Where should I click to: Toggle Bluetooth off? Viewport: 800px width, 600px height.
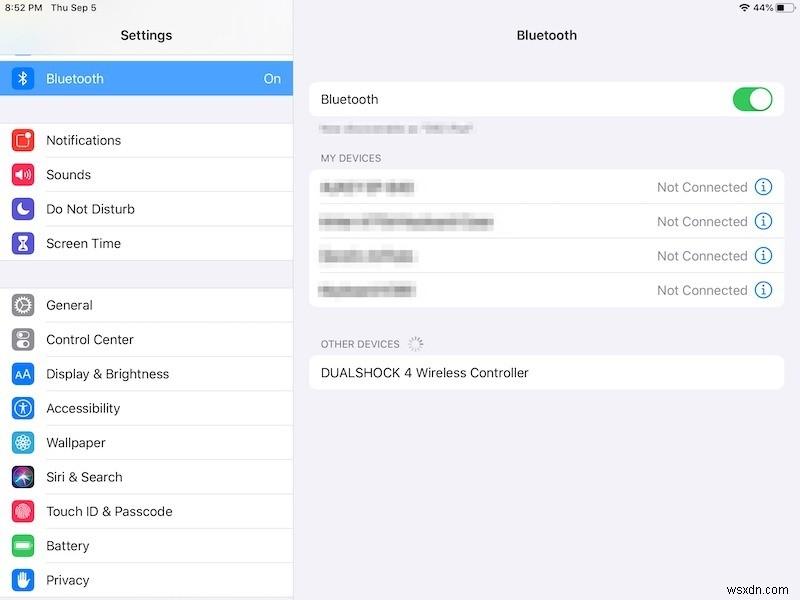(x=754, y=99)
